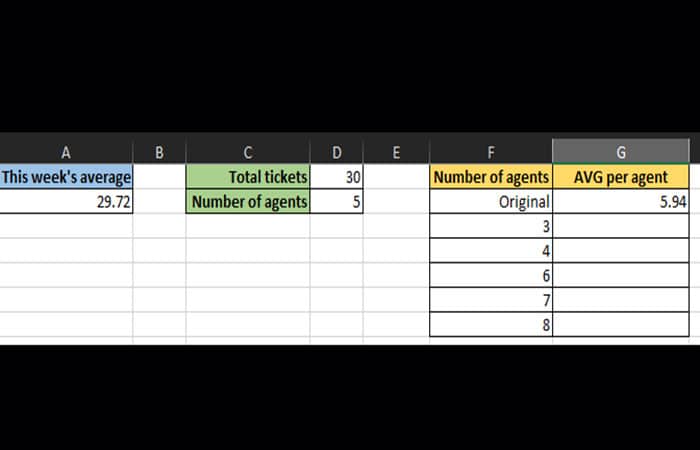Screen dimensions: 700x450
Task: Select the green "Total tickets" cell
Action: click(247, 177)
